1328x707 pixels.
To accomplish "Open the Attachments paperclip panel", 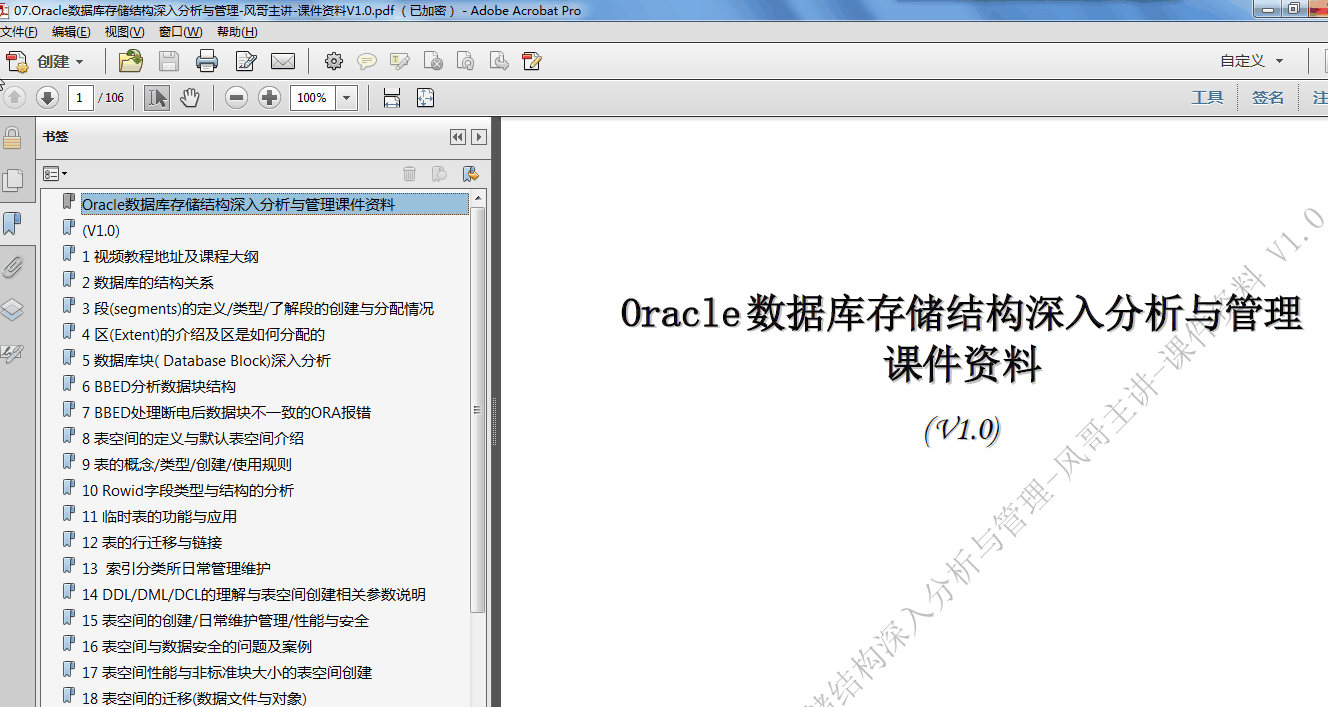I will (13, 266).
